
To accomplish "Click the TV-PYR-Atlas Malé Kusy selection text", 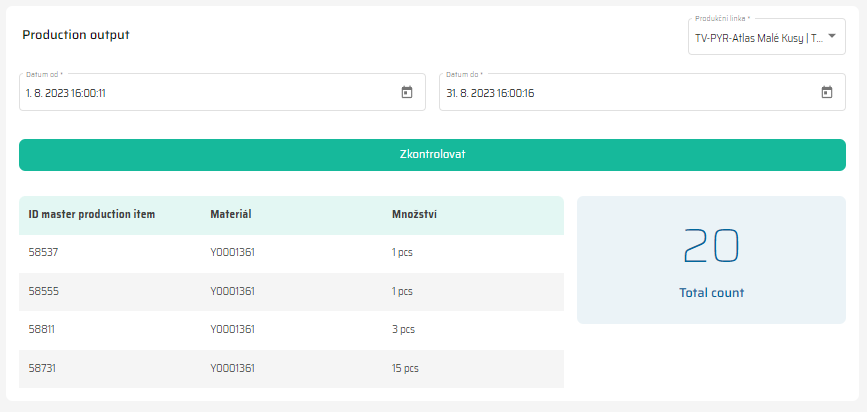I will (758, 39).
